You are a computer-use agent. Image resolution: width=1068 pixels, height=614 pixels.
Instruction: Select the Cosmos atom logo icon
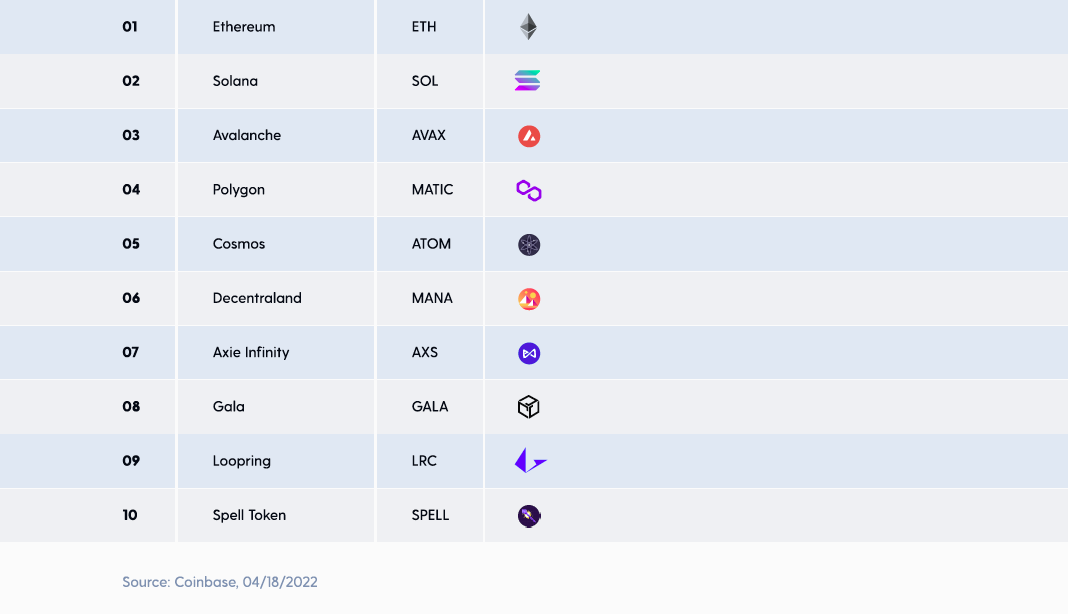point(529,244)
